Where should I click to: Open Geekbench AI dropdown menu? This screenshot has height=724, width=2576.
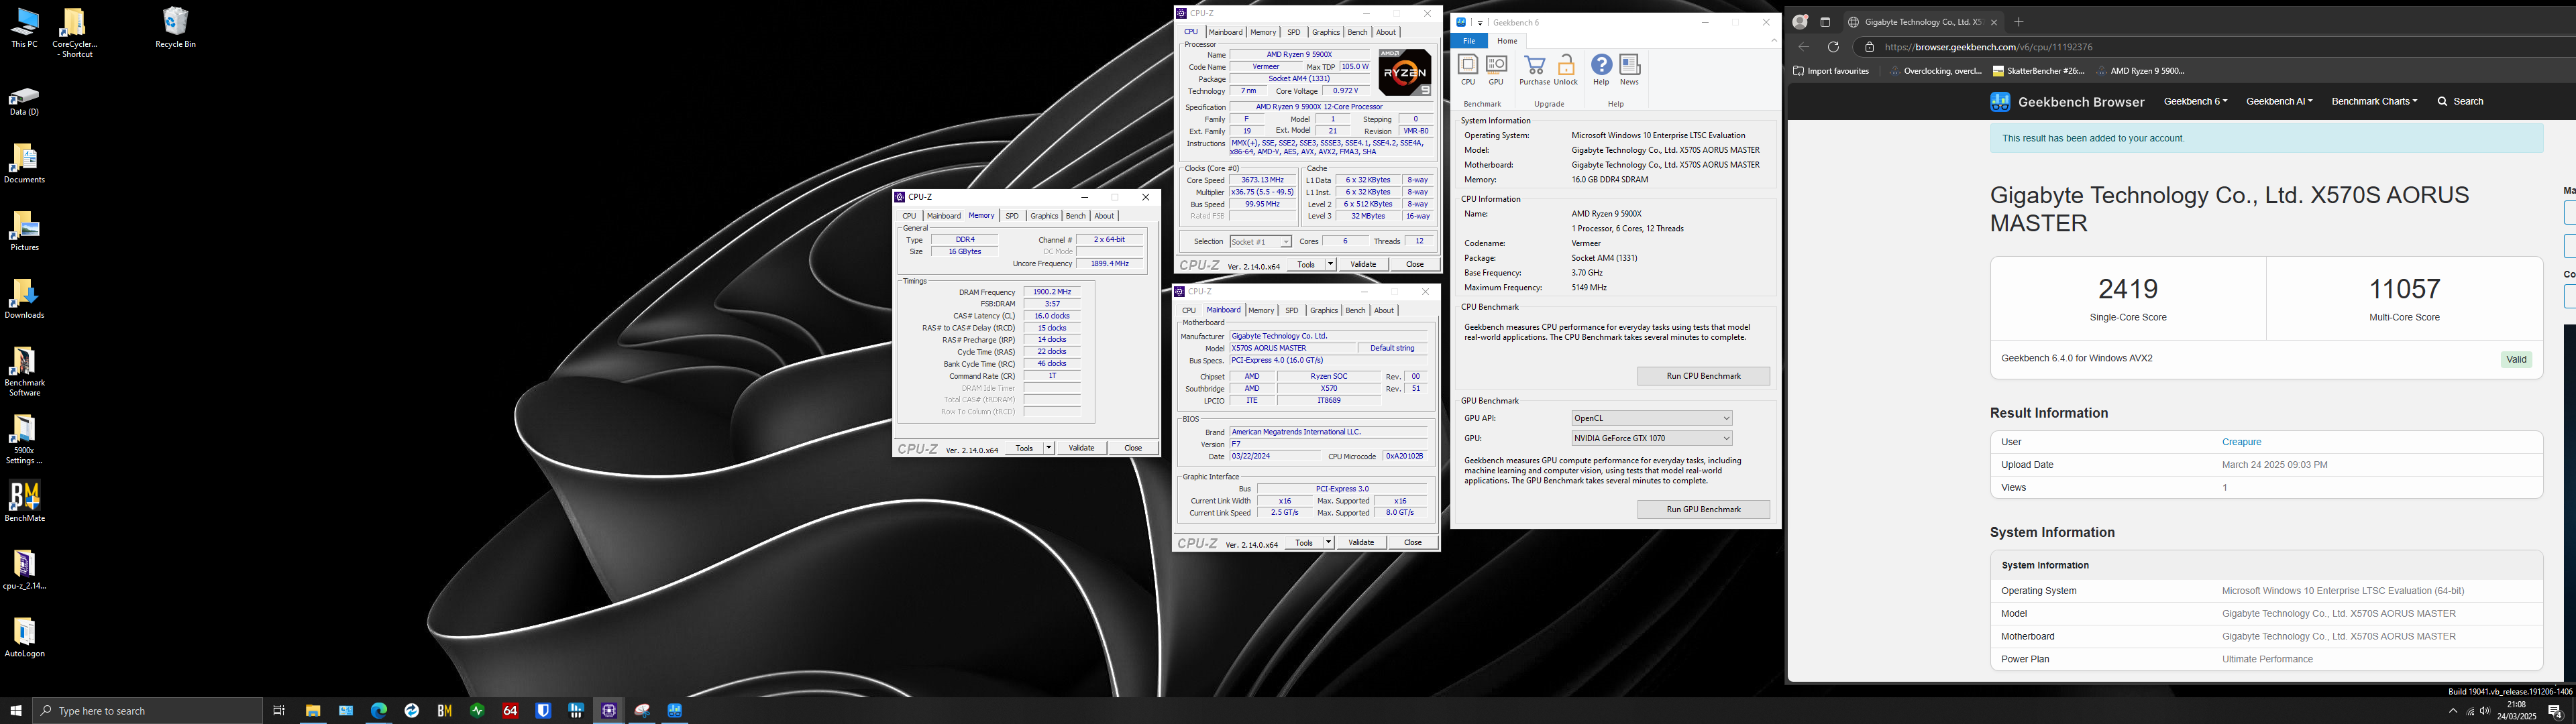(2279, 102)
